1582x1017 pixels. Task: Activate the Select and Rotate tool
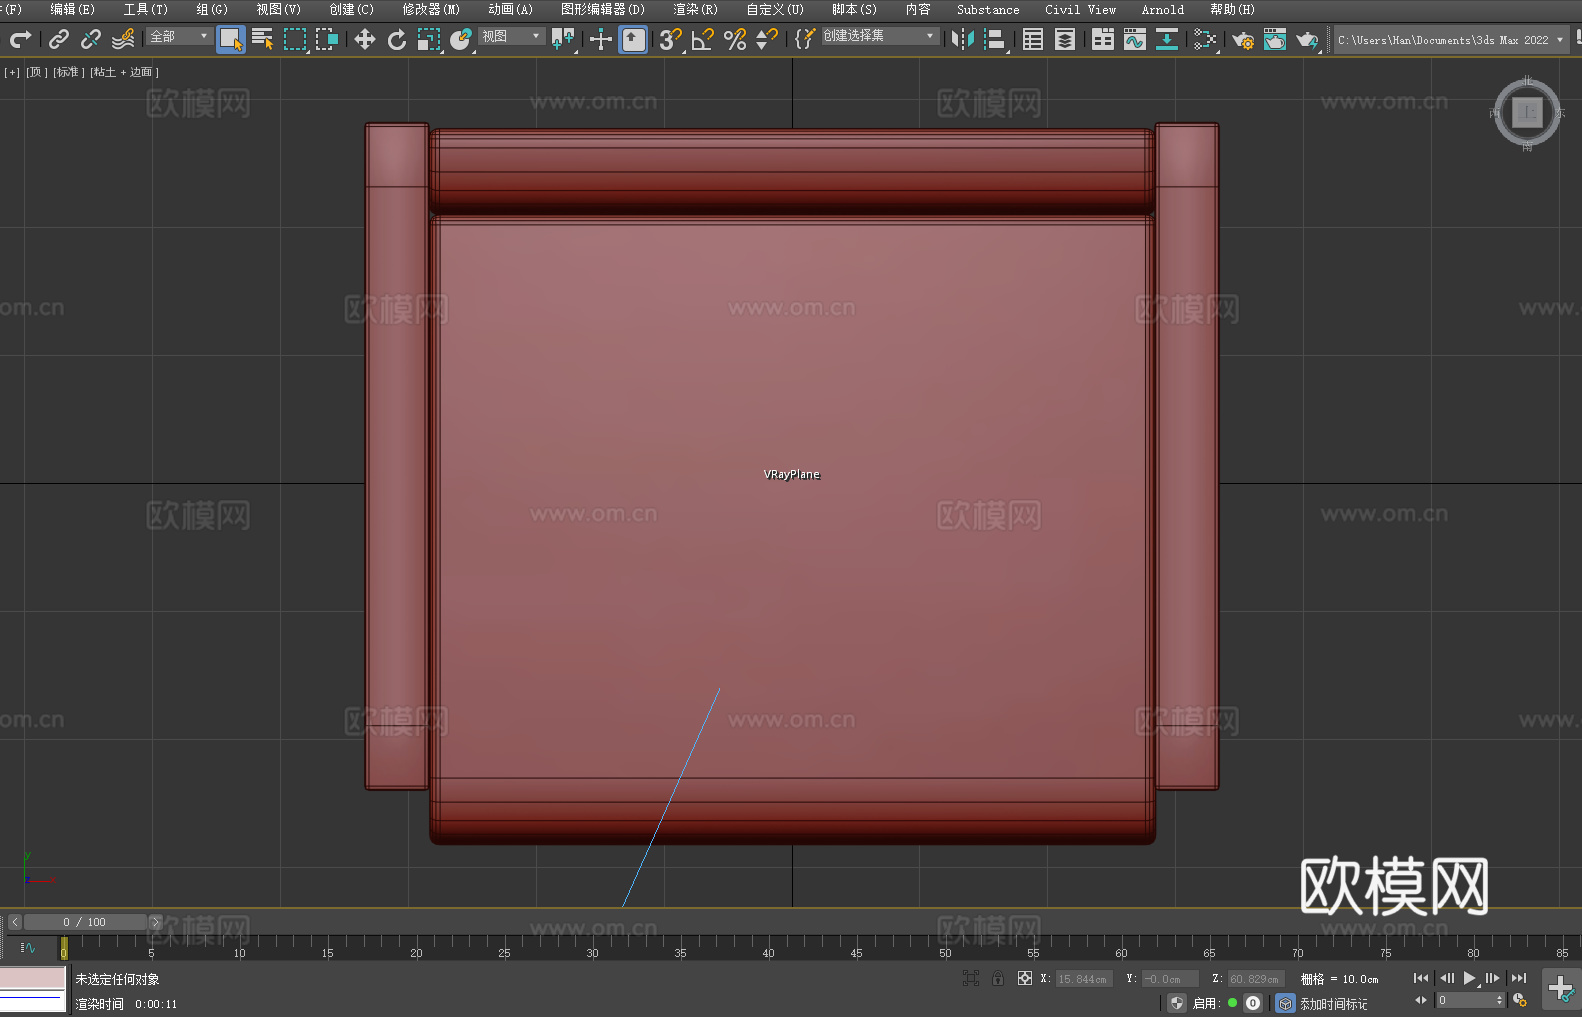pos(397,40)
